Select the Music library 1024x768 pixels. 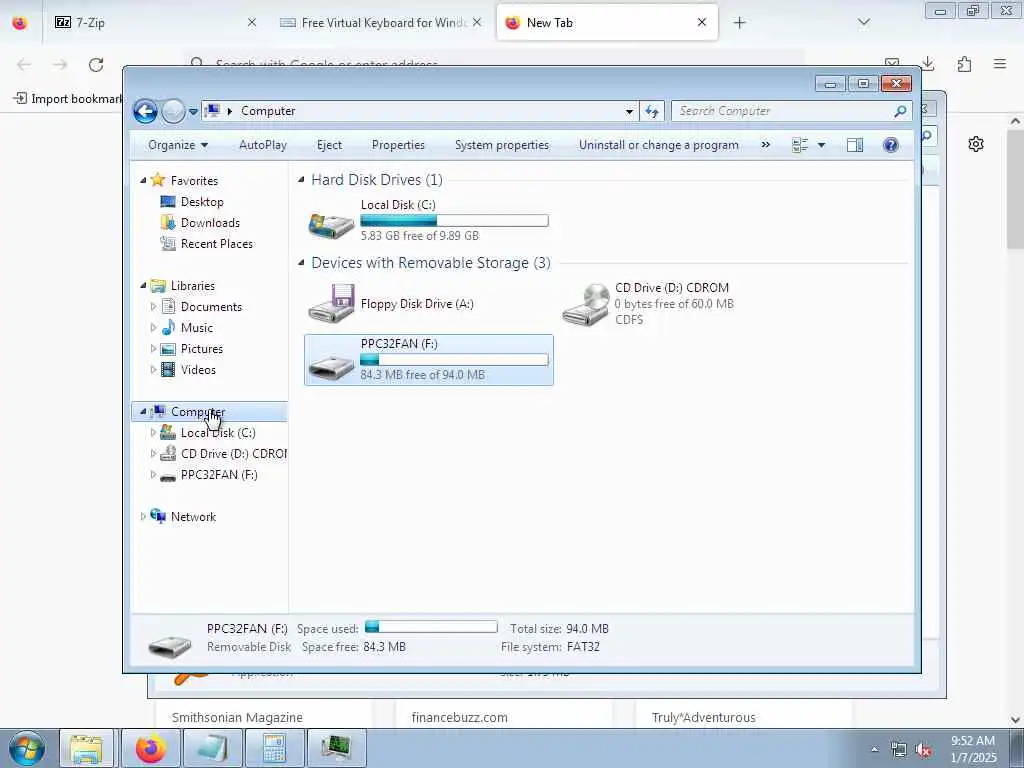(x=197, y=328)
